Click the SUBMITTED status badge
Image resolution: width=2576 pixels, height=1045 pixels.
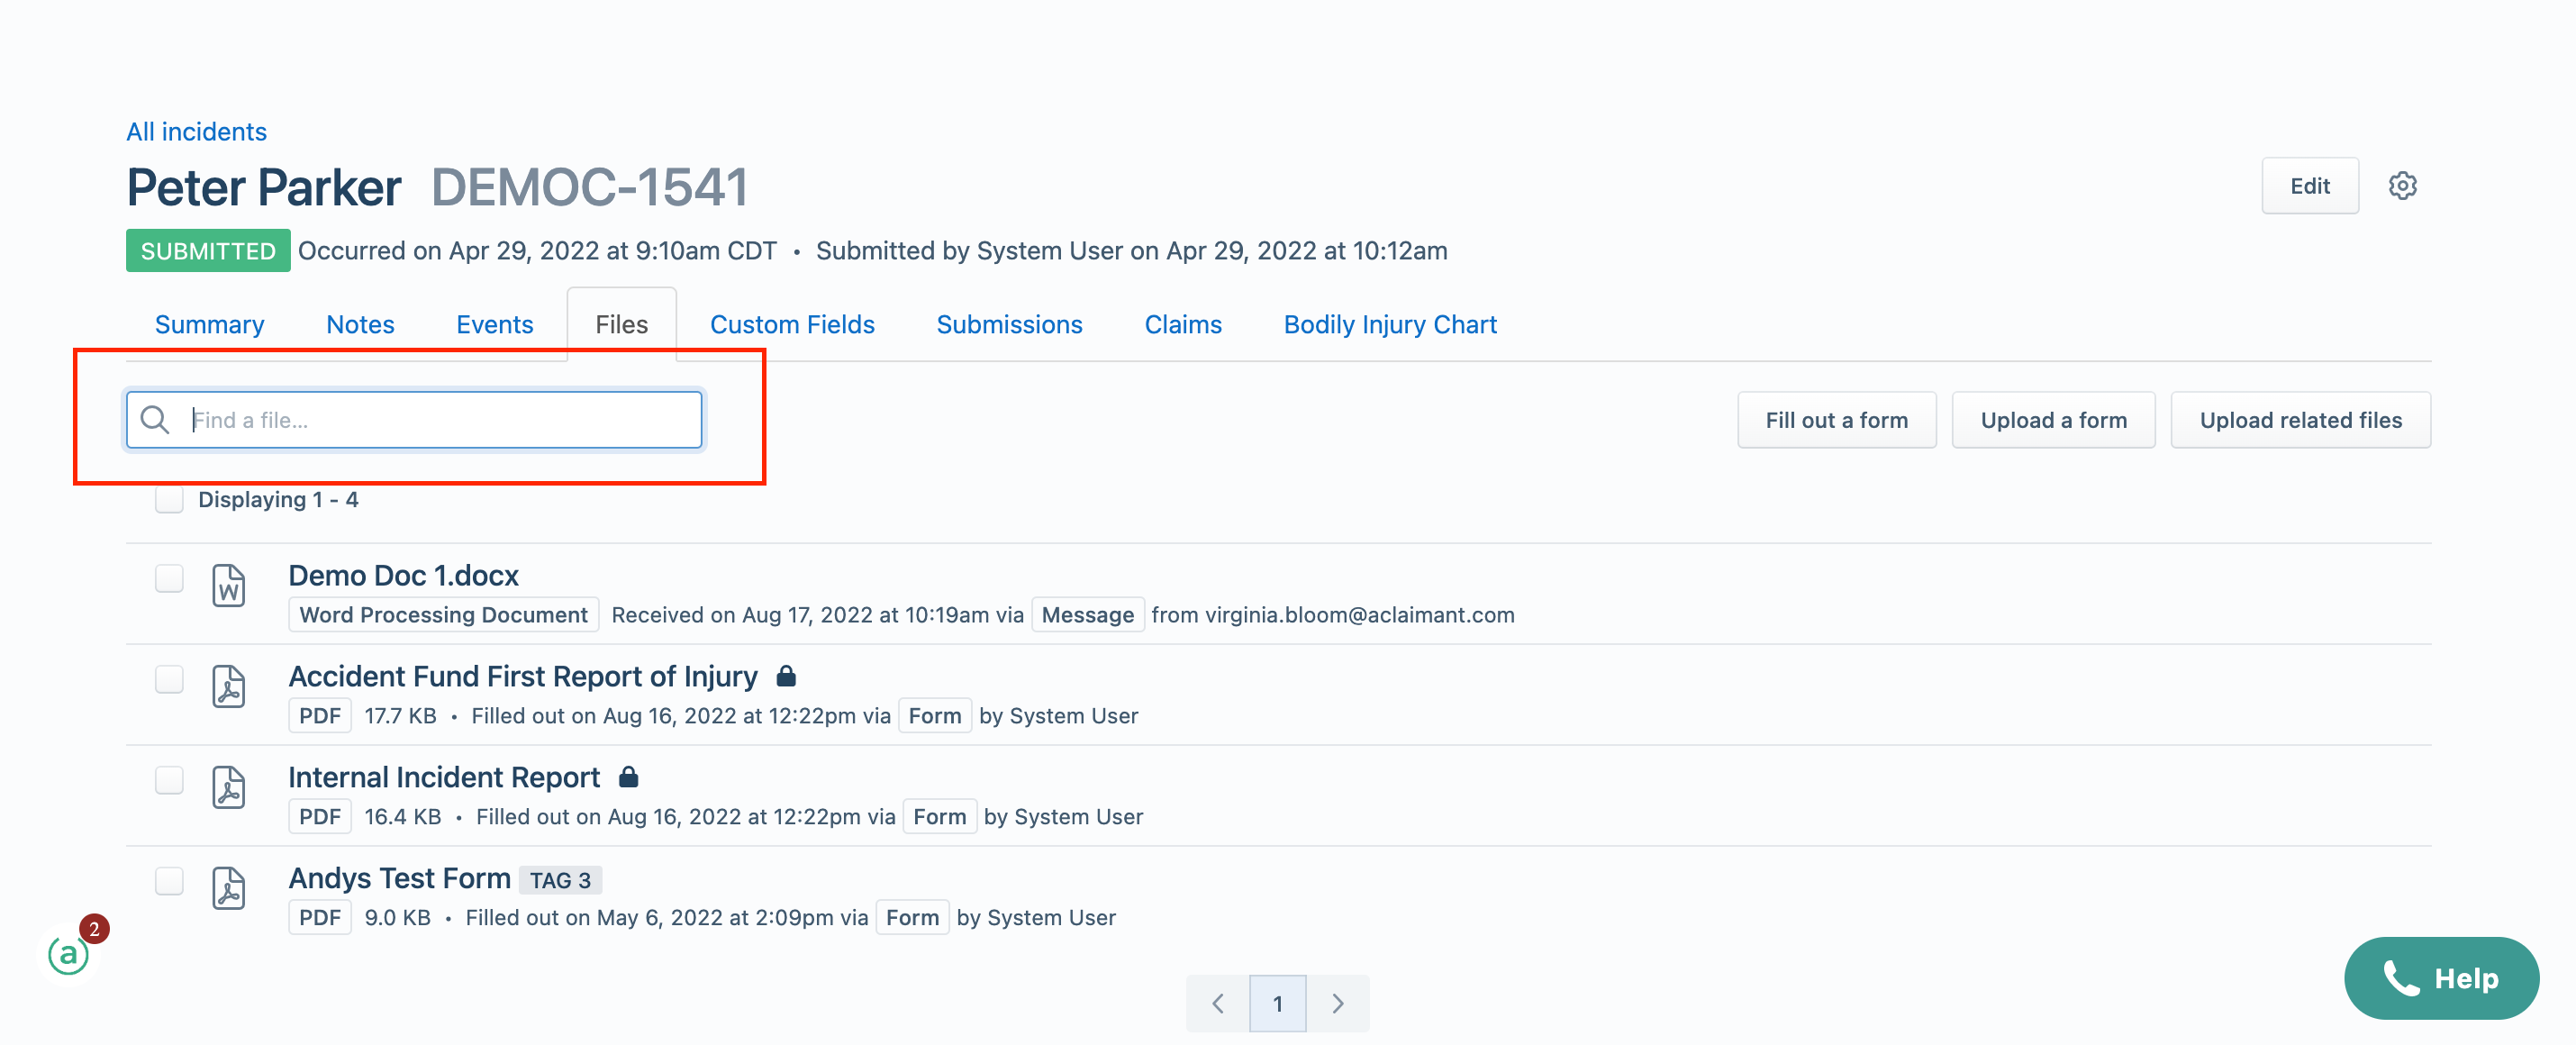pos(208,251)
